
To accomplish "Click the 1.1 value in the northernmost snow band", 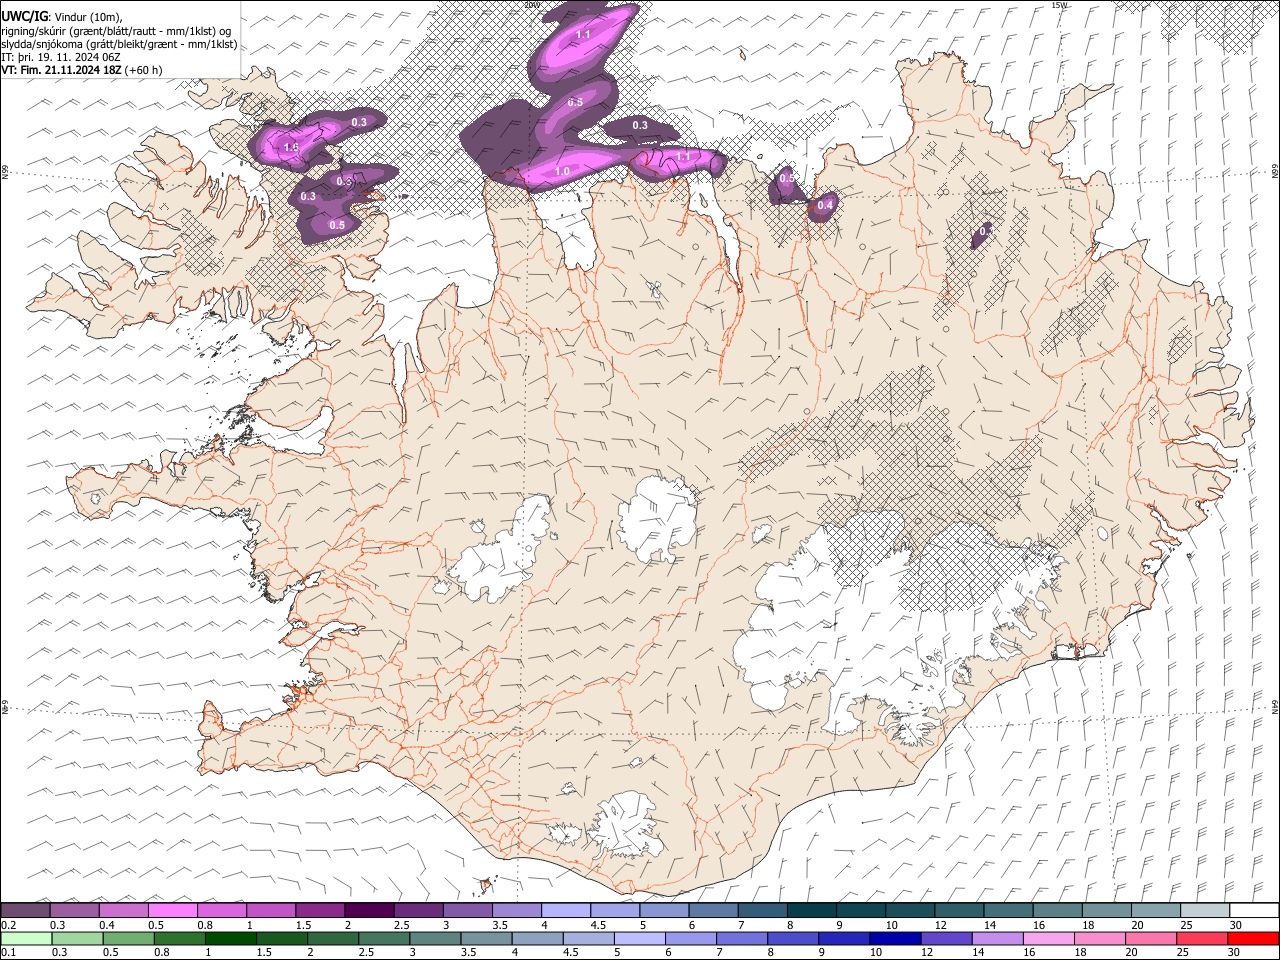I will pos(584,35).
